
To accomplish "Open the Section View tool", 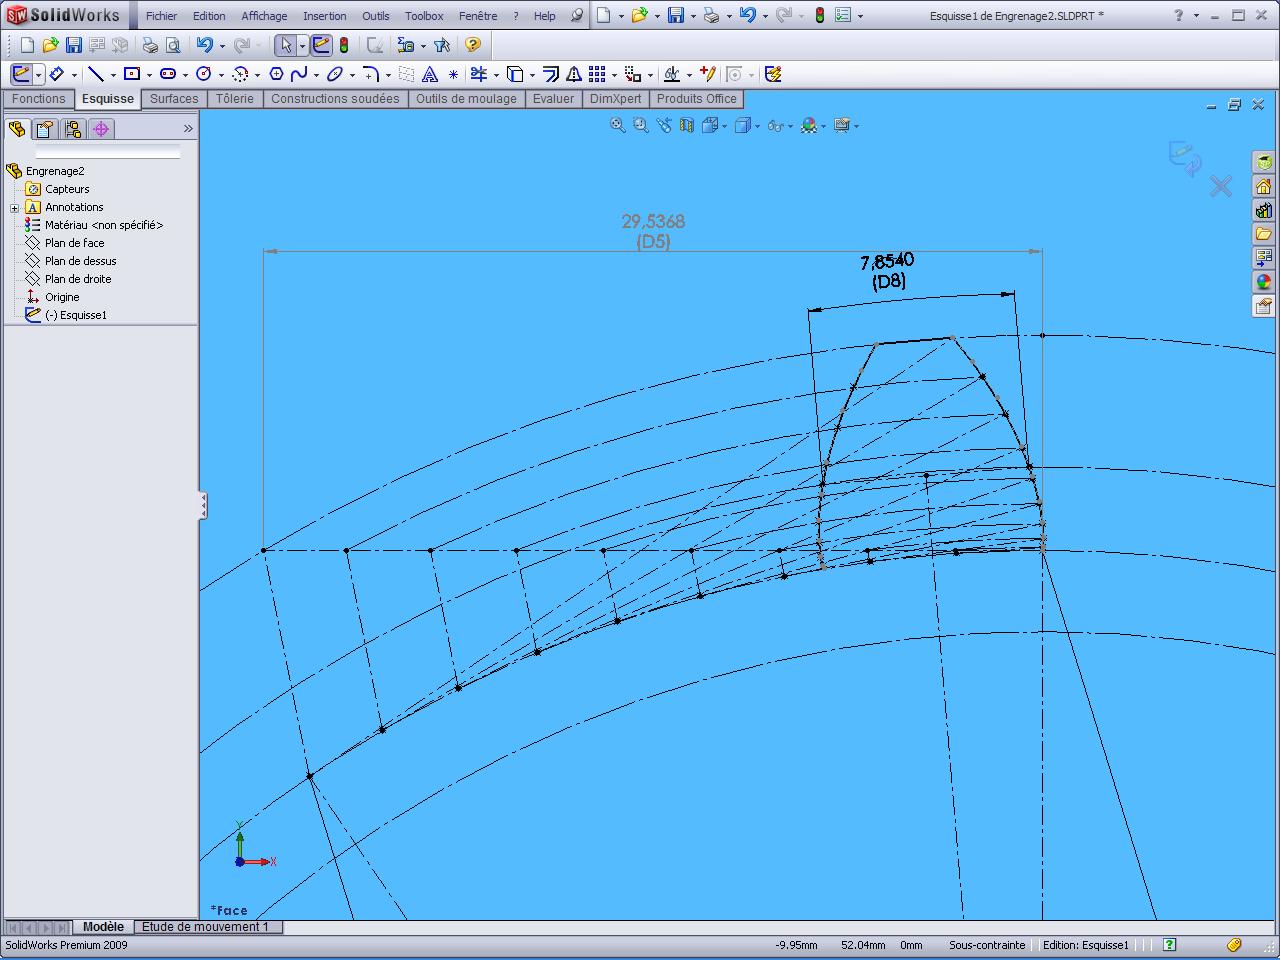I will coord(687,126).
